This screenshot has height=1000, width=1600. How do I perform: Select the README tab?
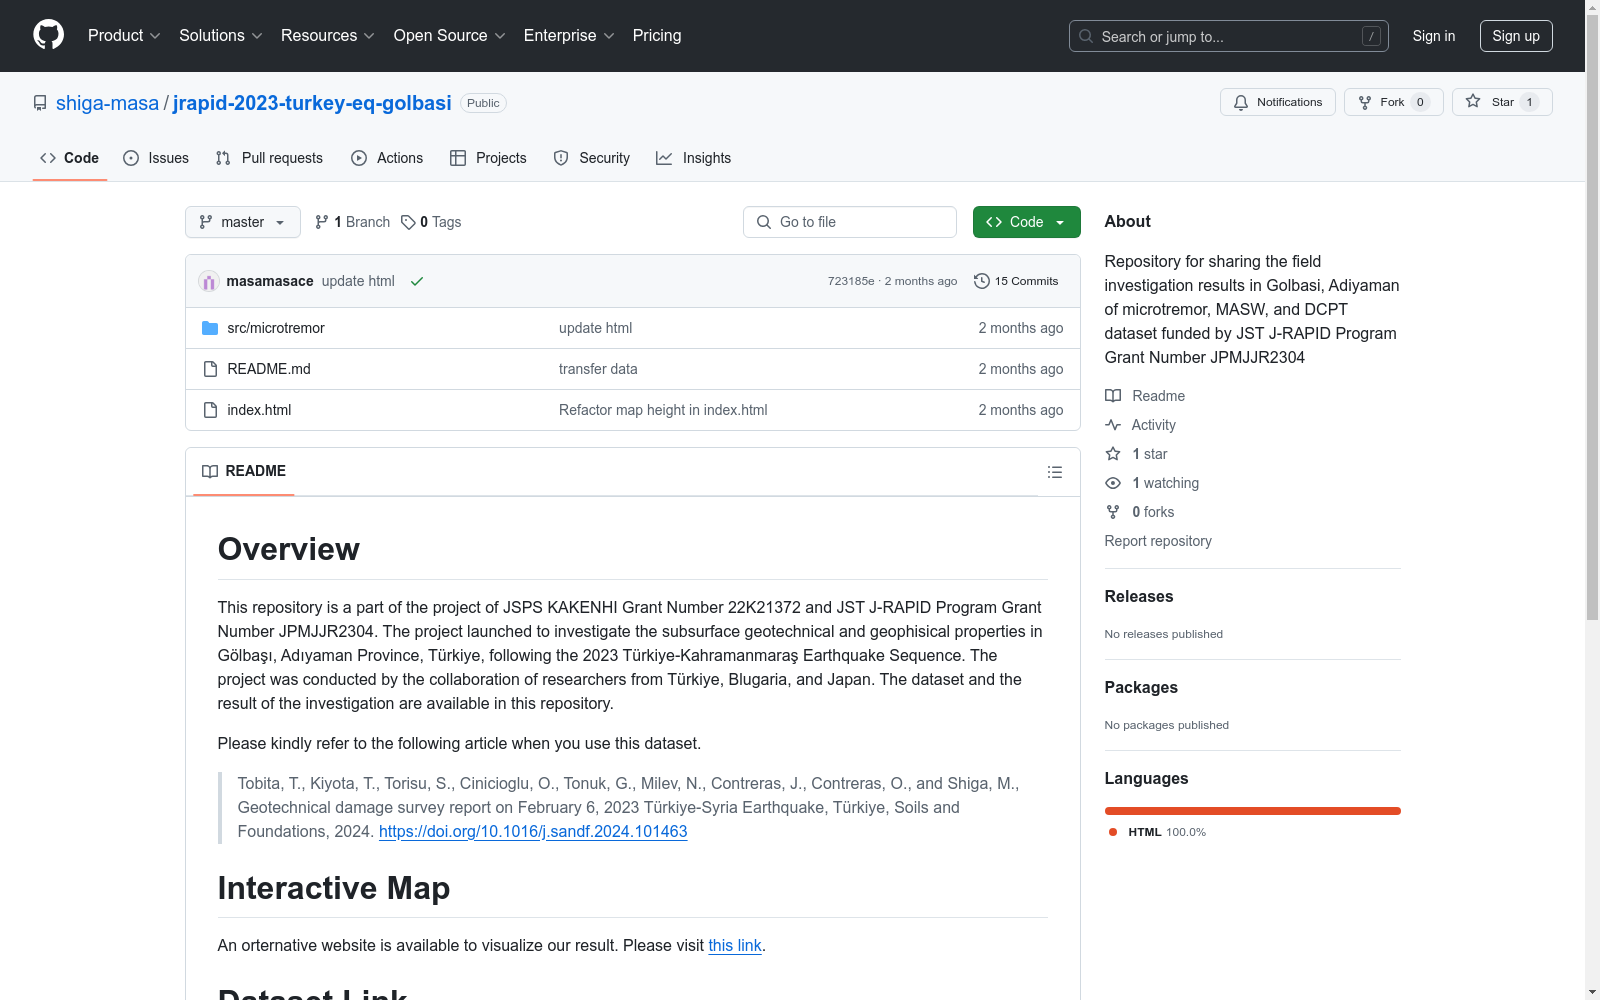244,471
